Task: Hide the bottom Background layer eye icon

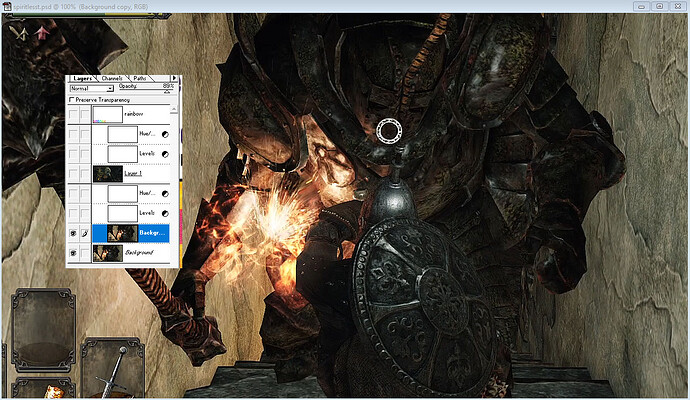Action: (x=73, y=253)
